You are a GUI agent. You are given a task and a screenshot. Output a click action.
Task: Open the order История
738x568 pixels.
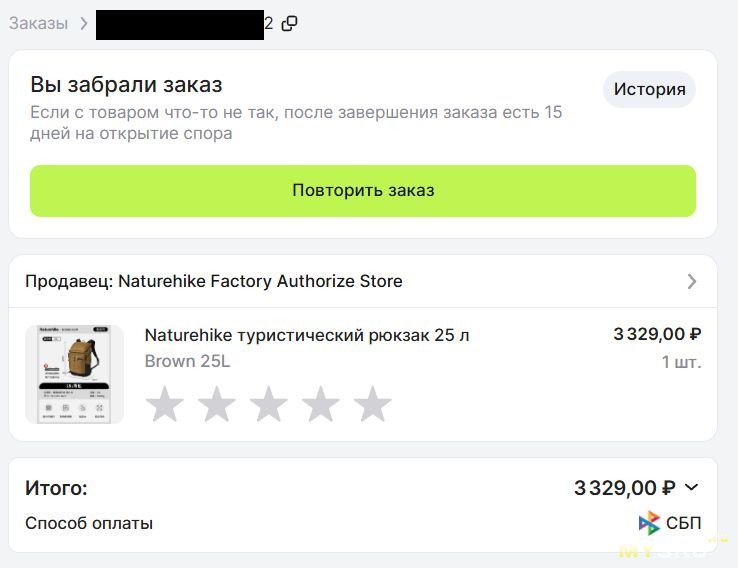pyautogui.click(x=649, y=89)
